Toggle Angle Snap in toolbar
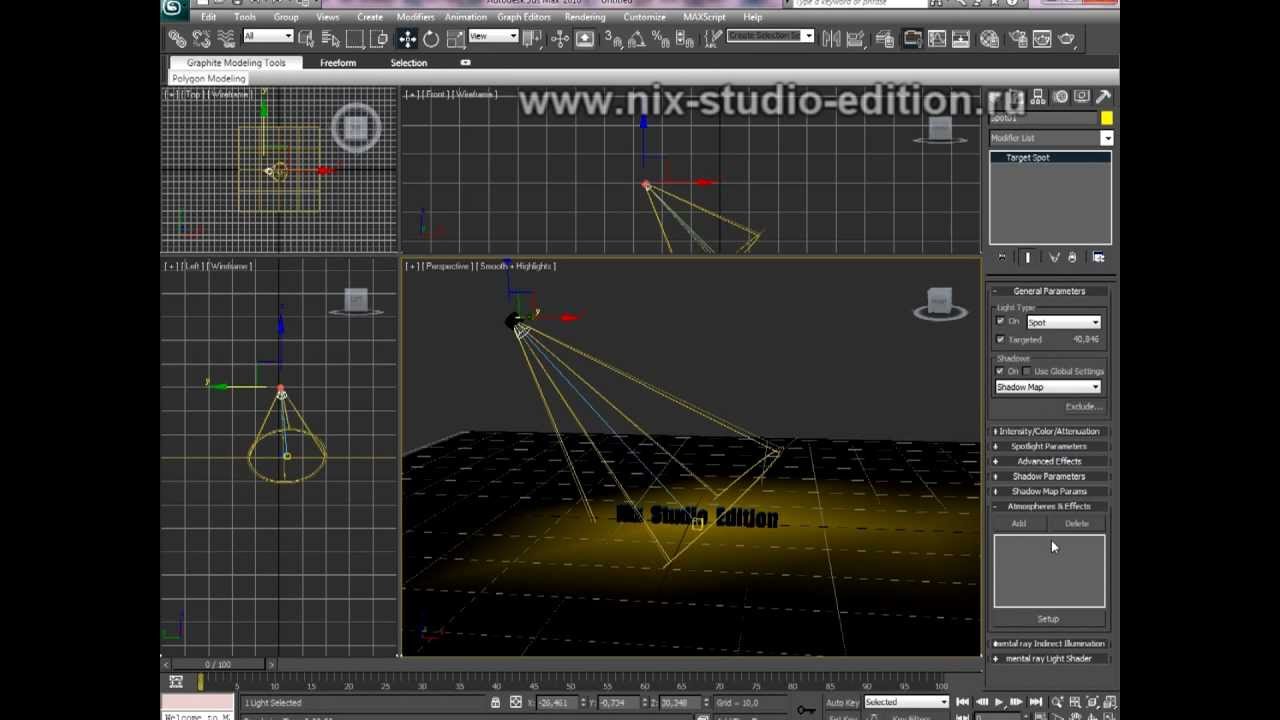The width and height of the screenshot is (1280, 720). point(637,39)
